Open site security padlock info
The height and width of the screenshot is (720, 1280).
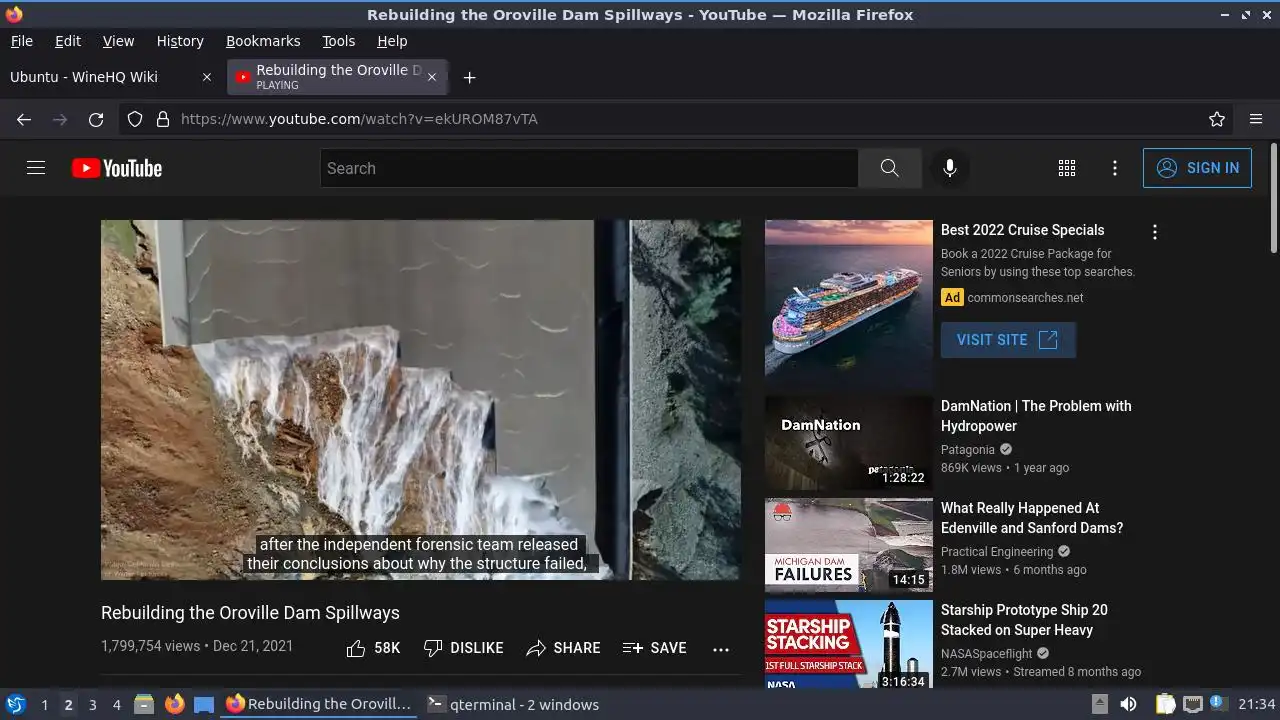[163, 119]
